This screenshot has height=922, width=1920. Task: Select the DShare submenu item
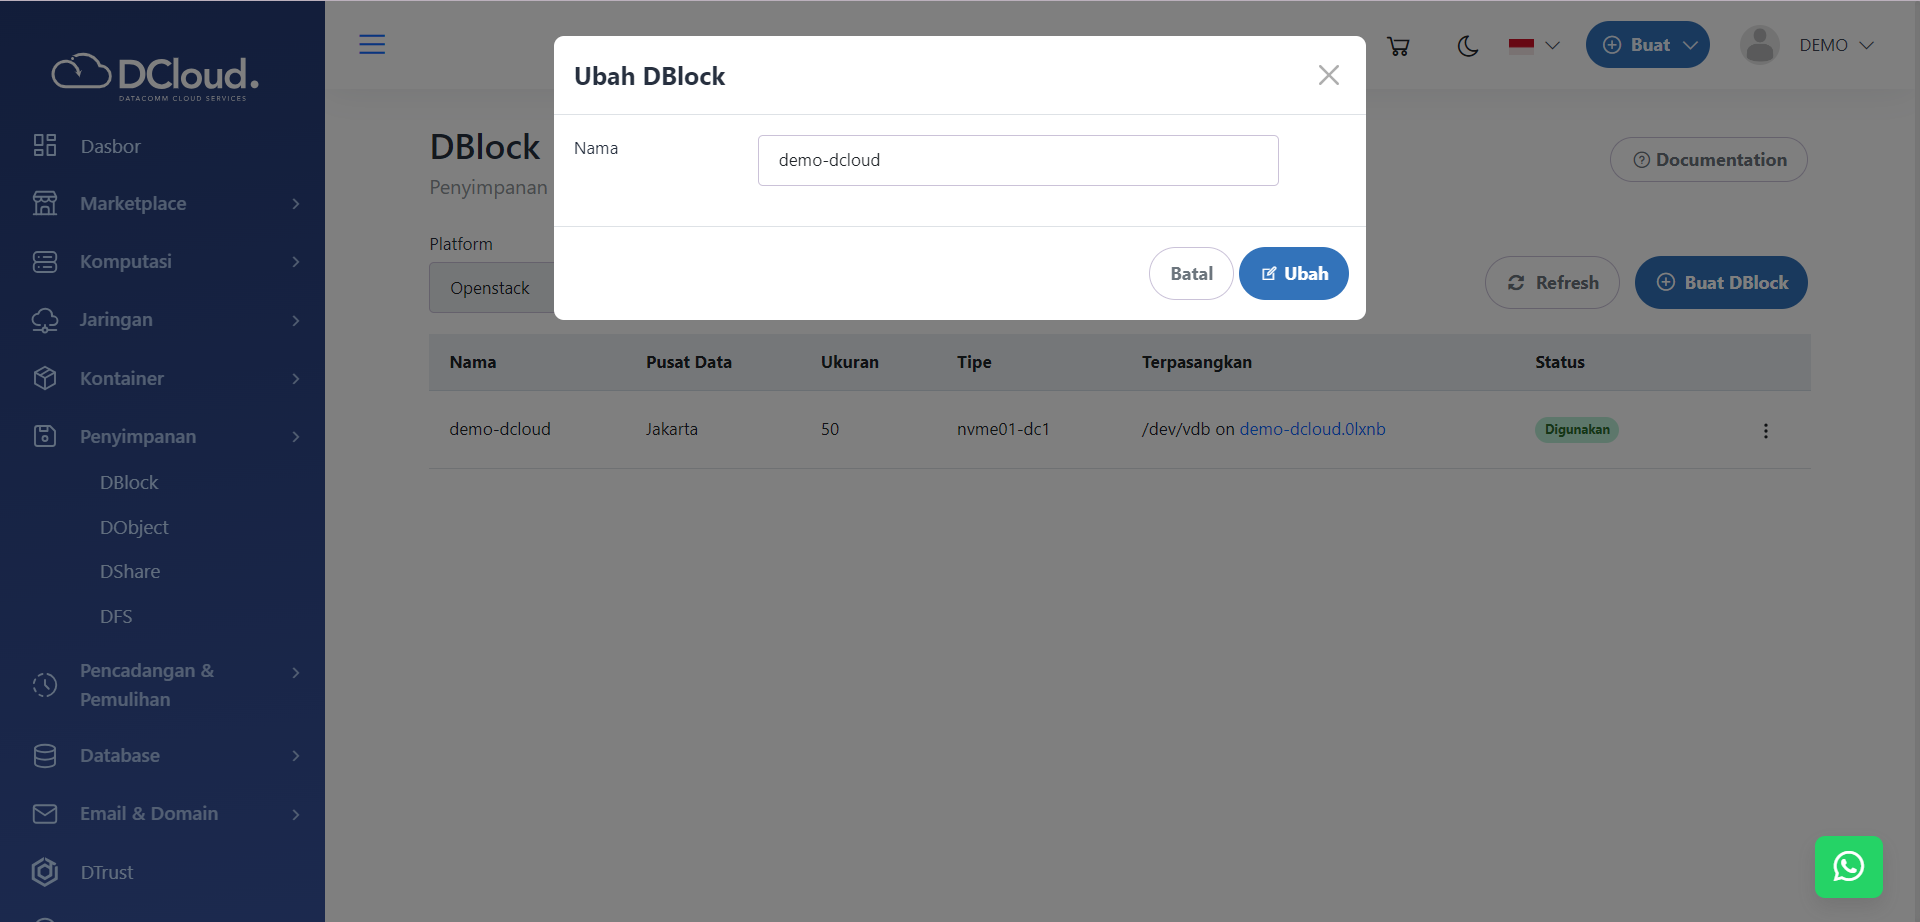(x=130, y=572)
